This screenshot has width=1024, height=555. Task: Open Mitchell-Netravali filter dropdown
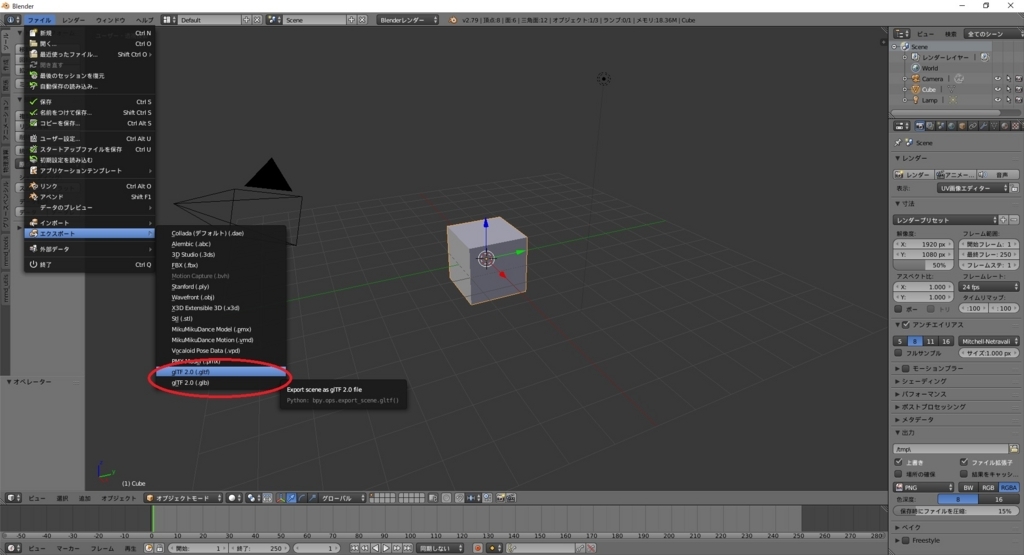(x=988, y=341)
